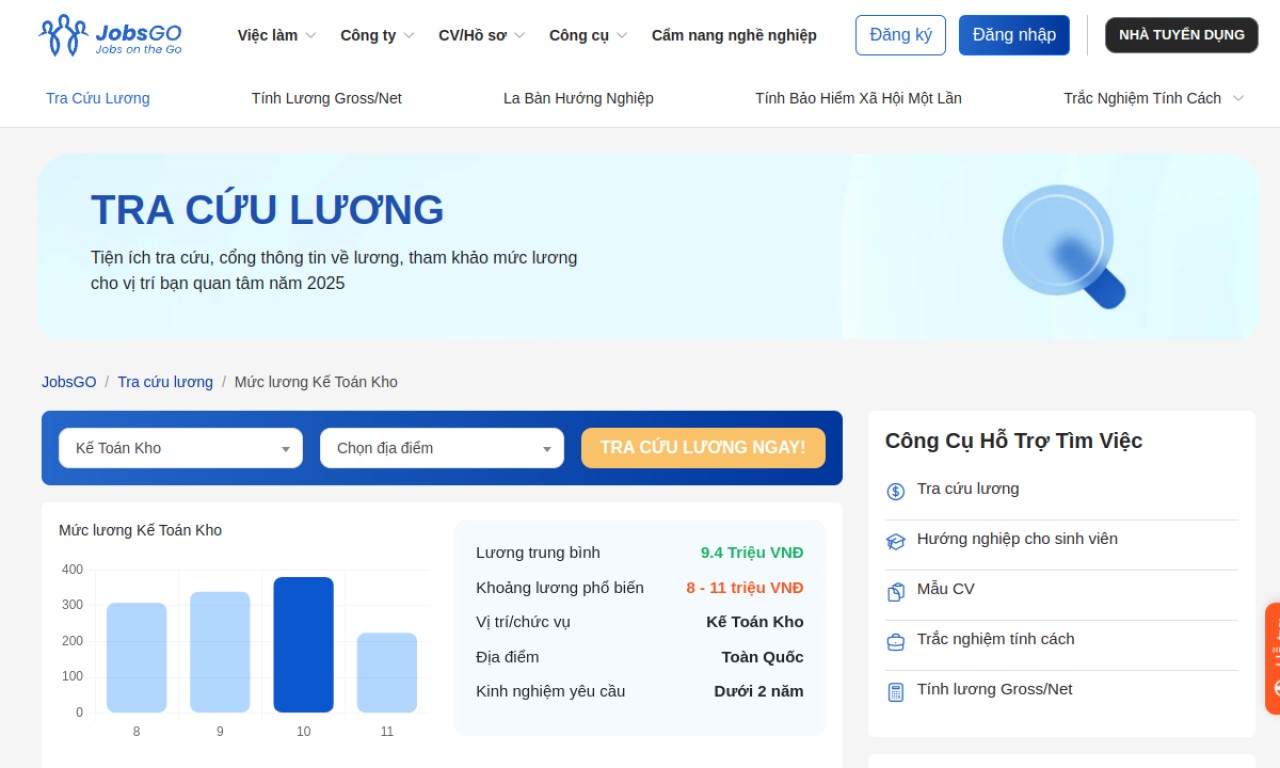This screenshot has width=1280, height=768.
Task: Click the dark blue bar for salary 10
Action: (x=303, y=644)
